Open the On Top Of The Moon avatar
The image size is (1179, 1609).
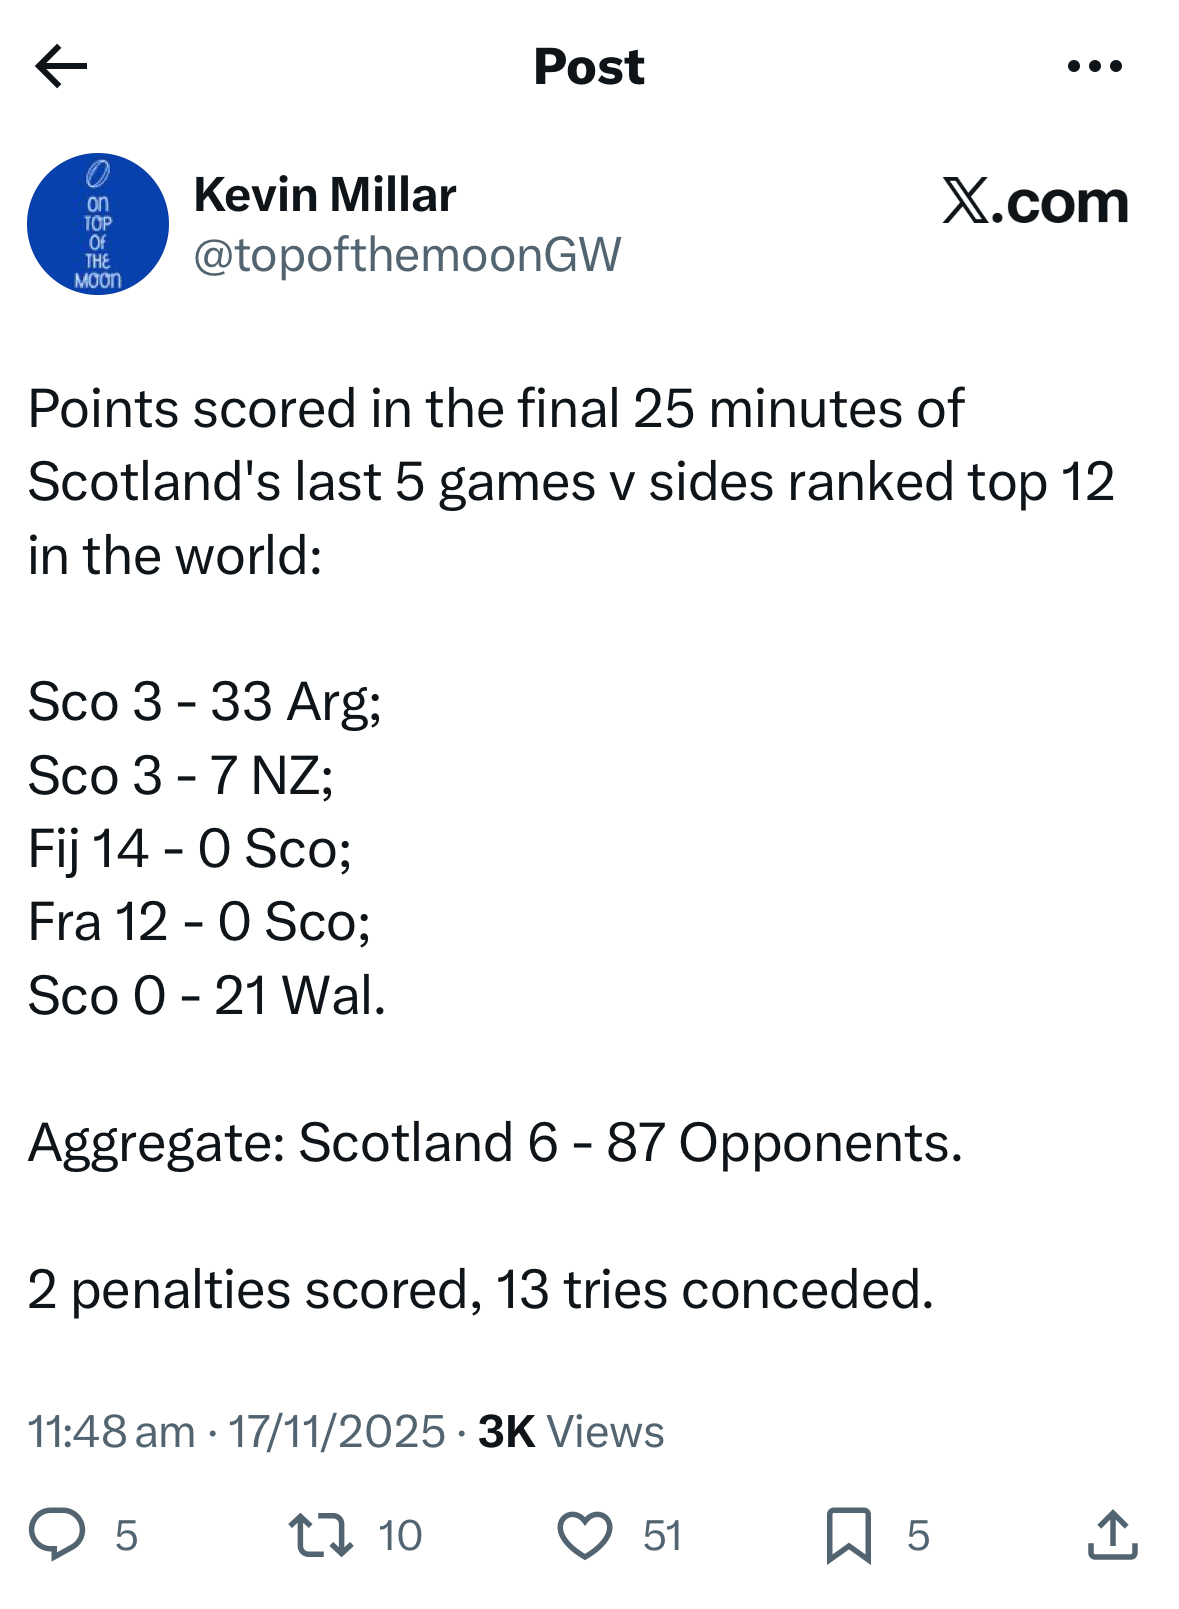click(x=98, y=224)
